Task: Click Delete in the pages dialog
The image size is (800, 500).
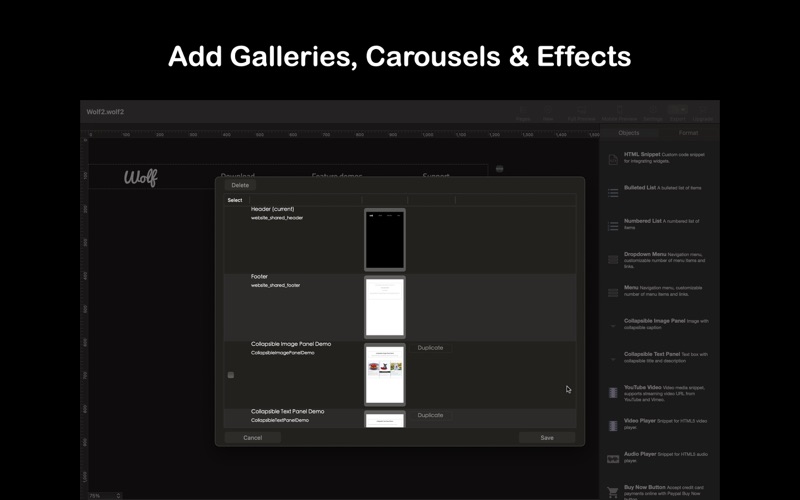Action: click(x=240, y=185)
